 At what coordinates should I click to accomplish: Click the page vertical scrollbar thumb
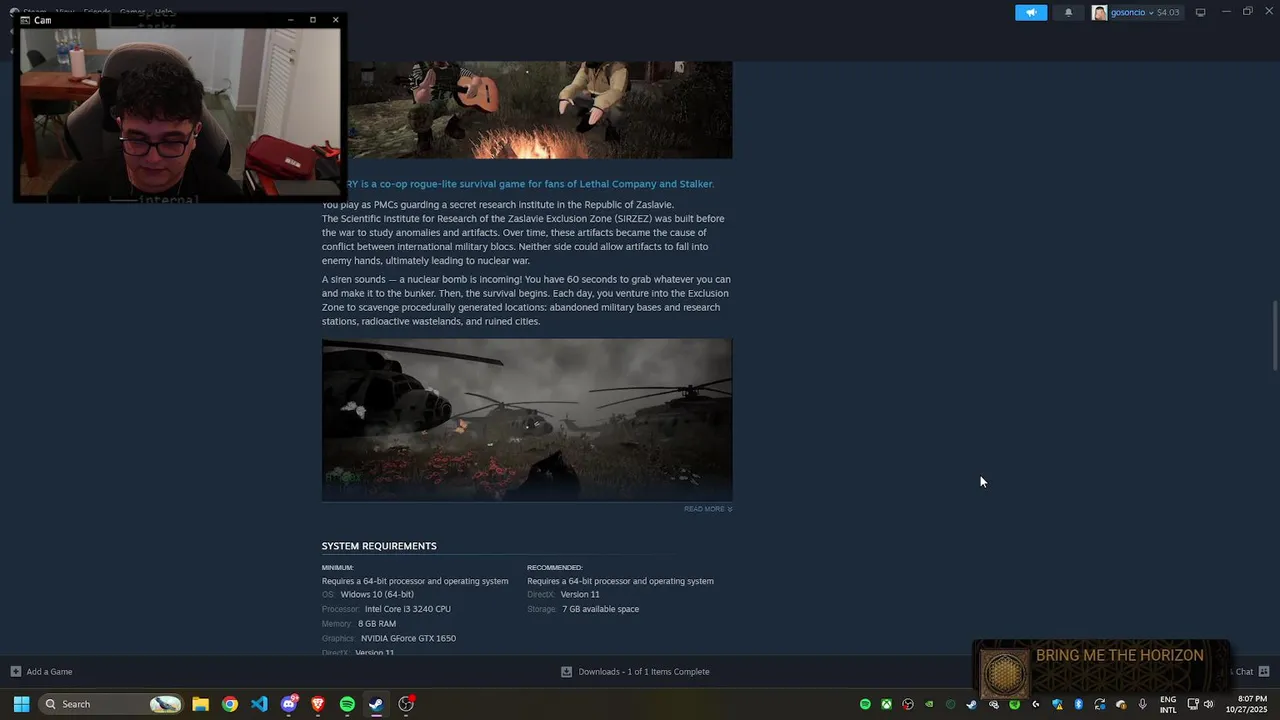point(1274,335)
